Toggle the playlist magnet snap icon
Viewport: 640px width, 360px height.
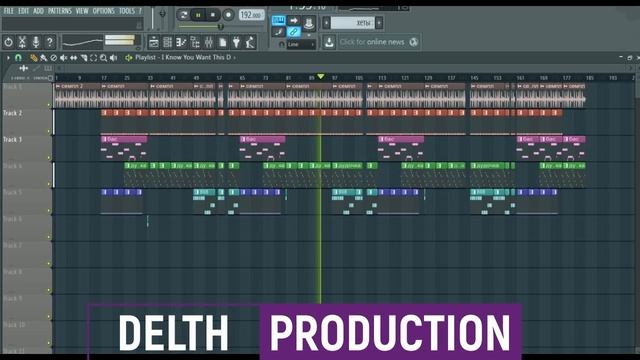point(18,58)
